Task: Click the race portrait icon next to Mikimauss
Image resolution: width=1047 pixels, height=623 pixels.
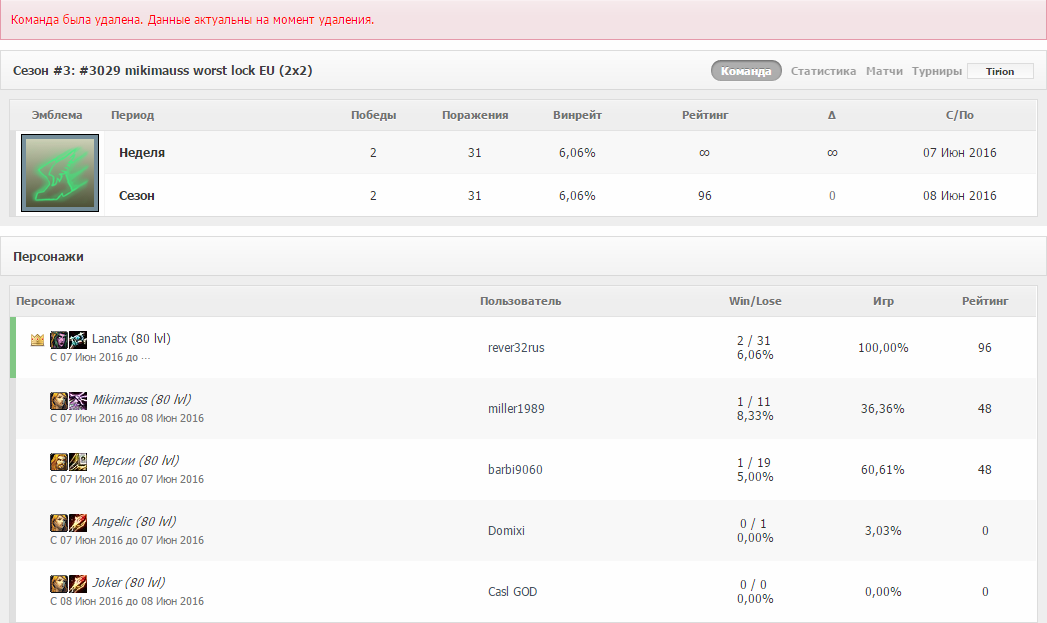Action: point(59,401)
